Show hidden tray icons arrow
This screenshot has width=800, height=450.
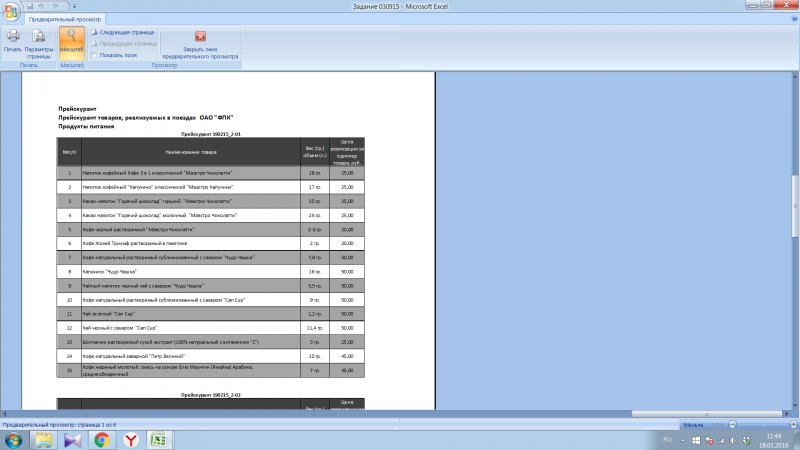pyautogui.click(x=683, y=440)
